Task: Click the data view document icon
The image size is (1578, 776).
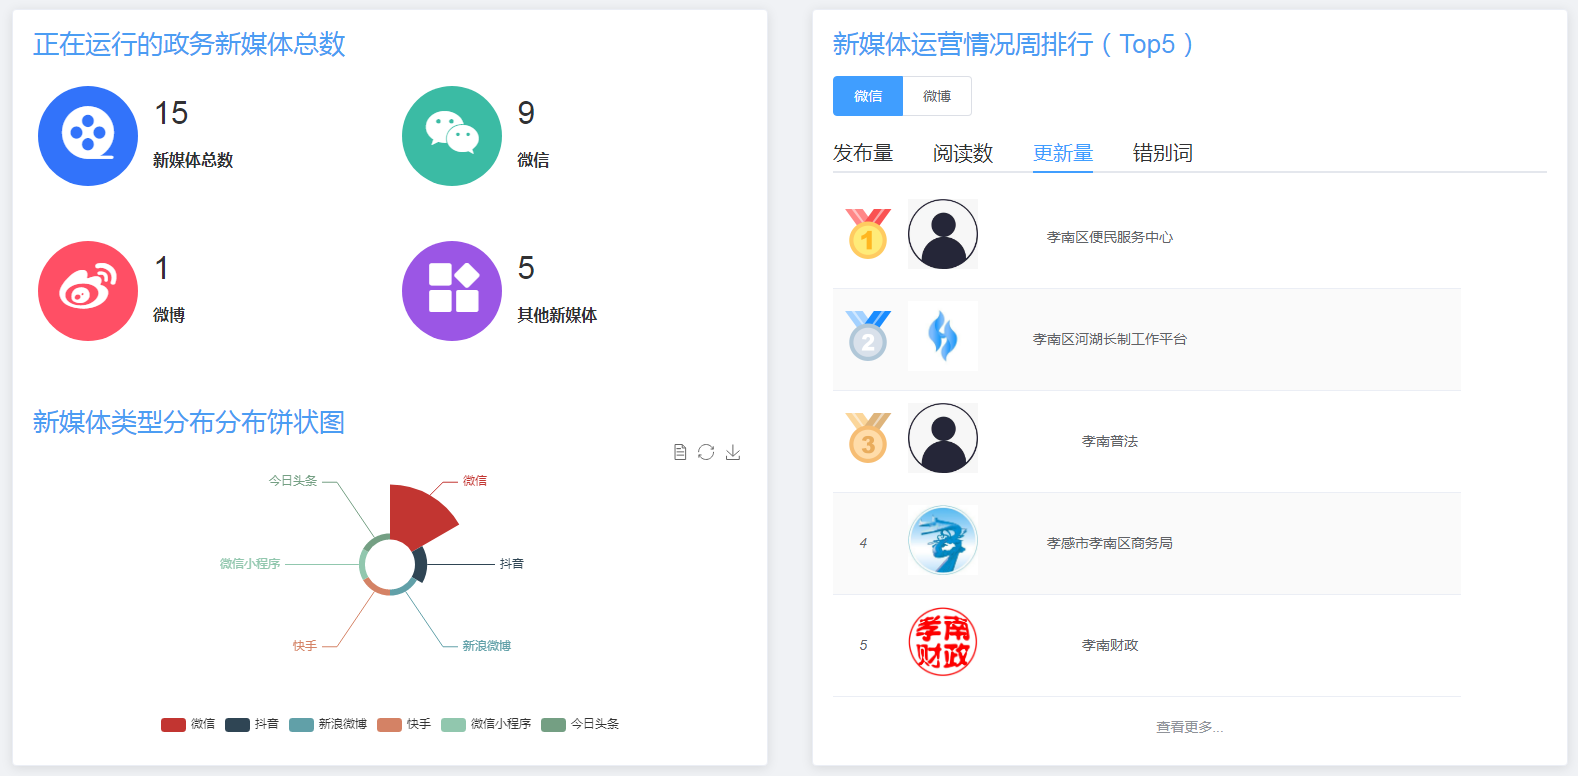Action: click(680, 452)
